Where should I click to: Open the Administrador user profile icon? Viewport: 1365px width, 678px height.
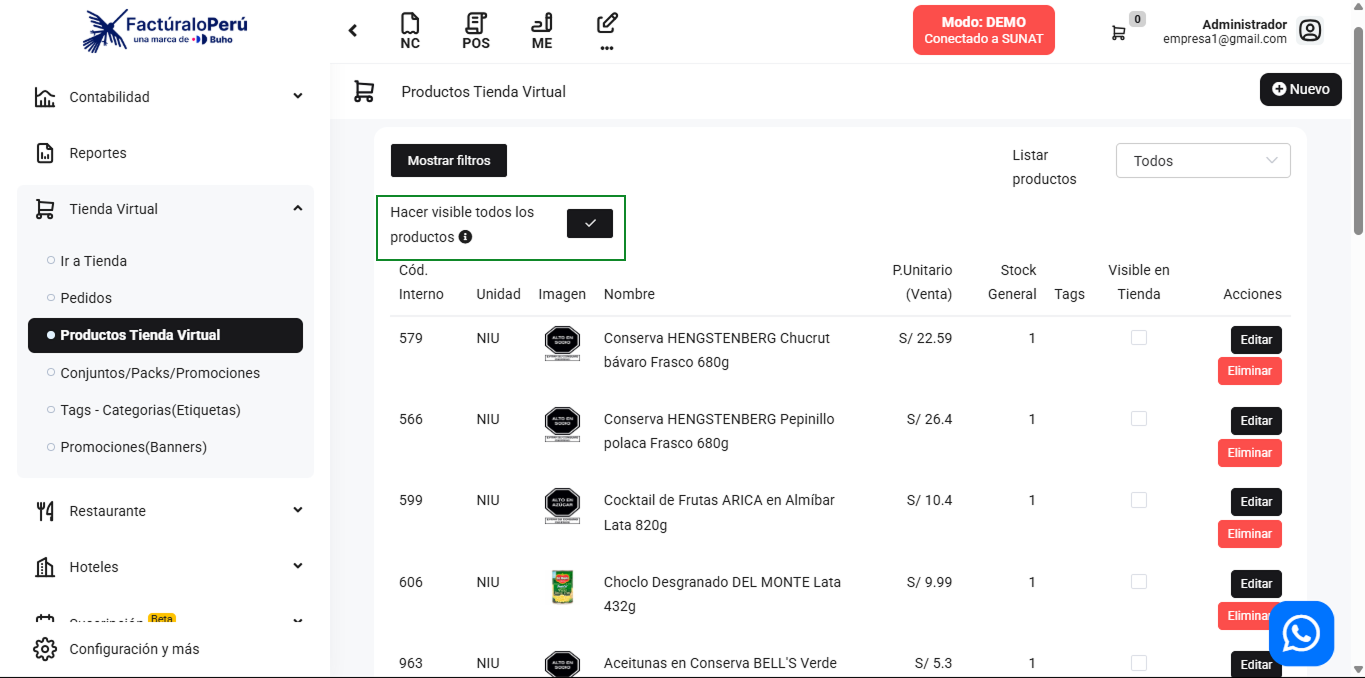click(1310, 31)
